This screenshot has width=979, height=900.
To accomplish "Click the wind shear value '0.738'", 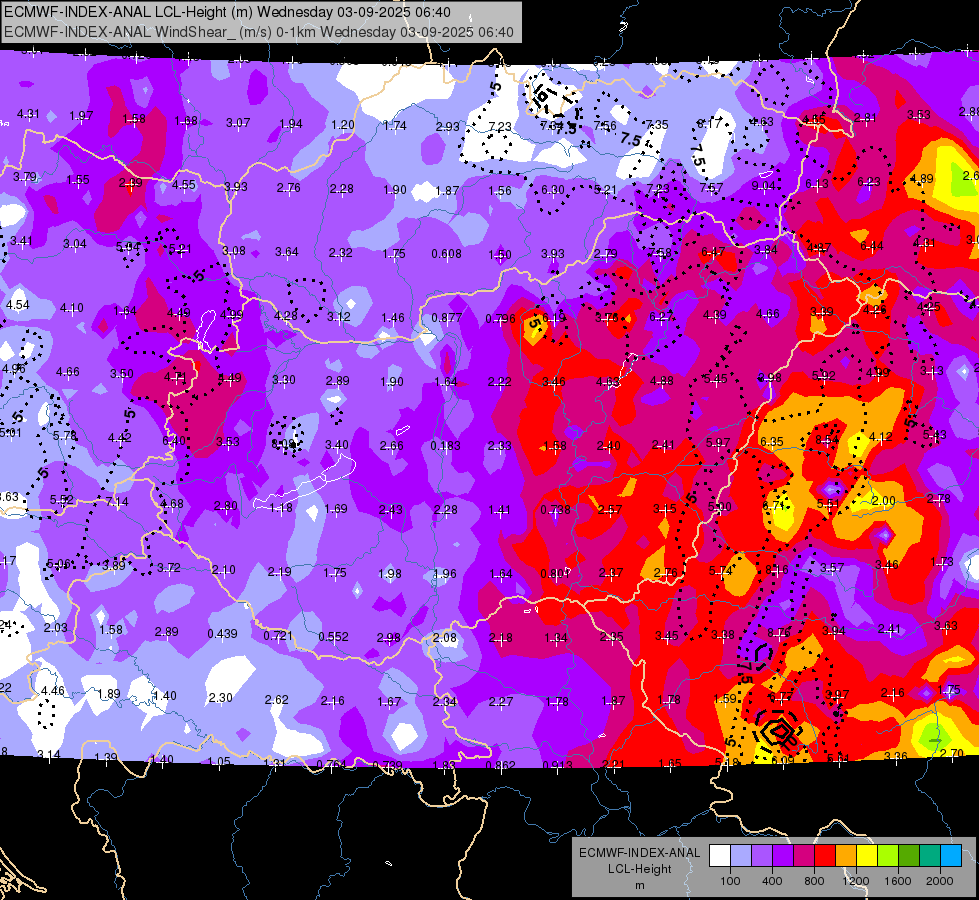I will (x=556, y=509).
